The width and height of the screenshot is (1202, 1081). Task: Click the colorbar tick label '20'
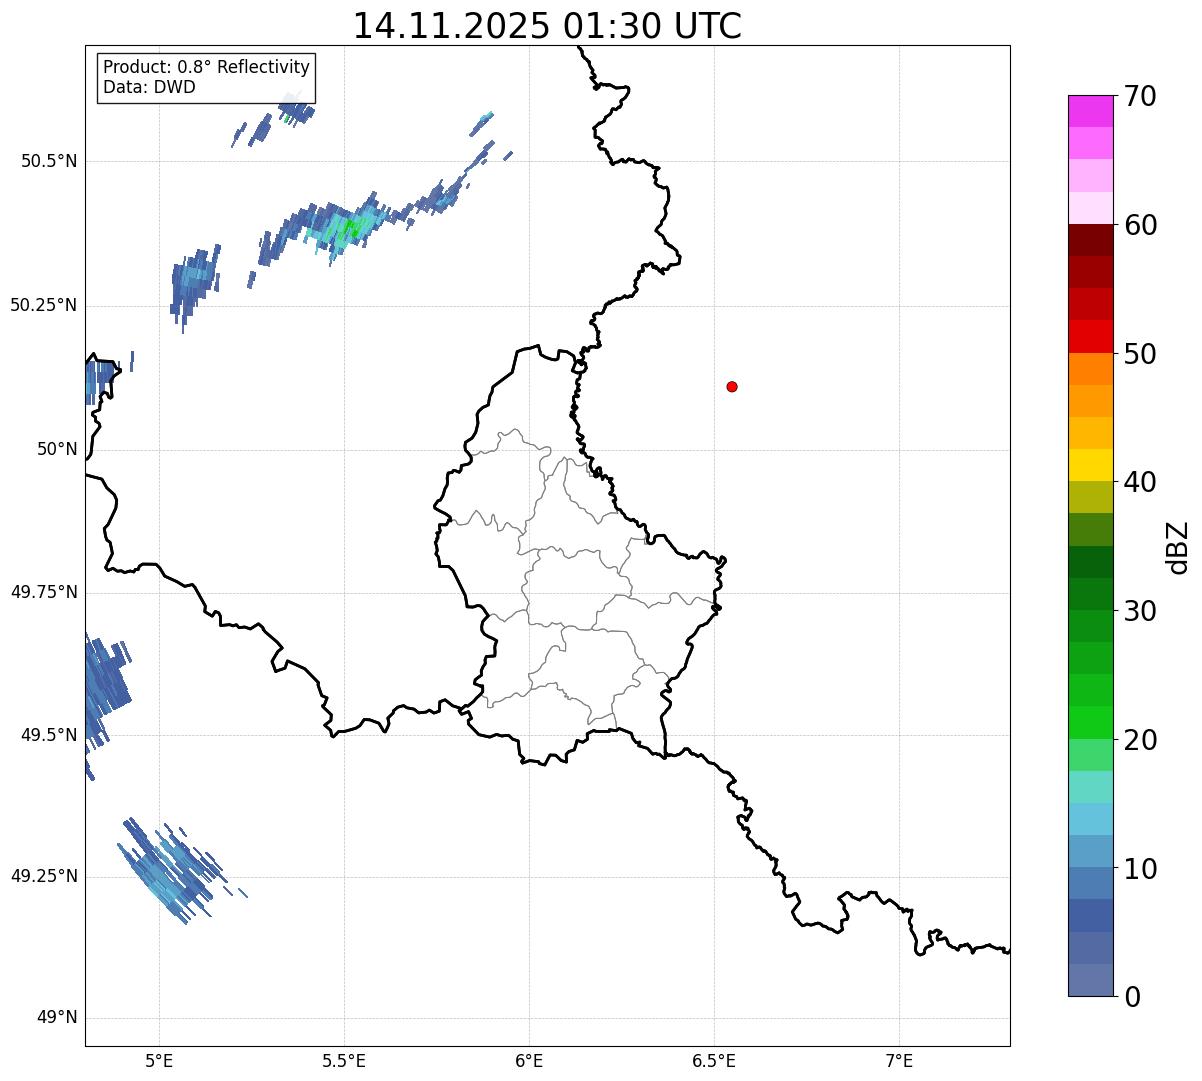pyautogui.click(x=1139, y=740)
